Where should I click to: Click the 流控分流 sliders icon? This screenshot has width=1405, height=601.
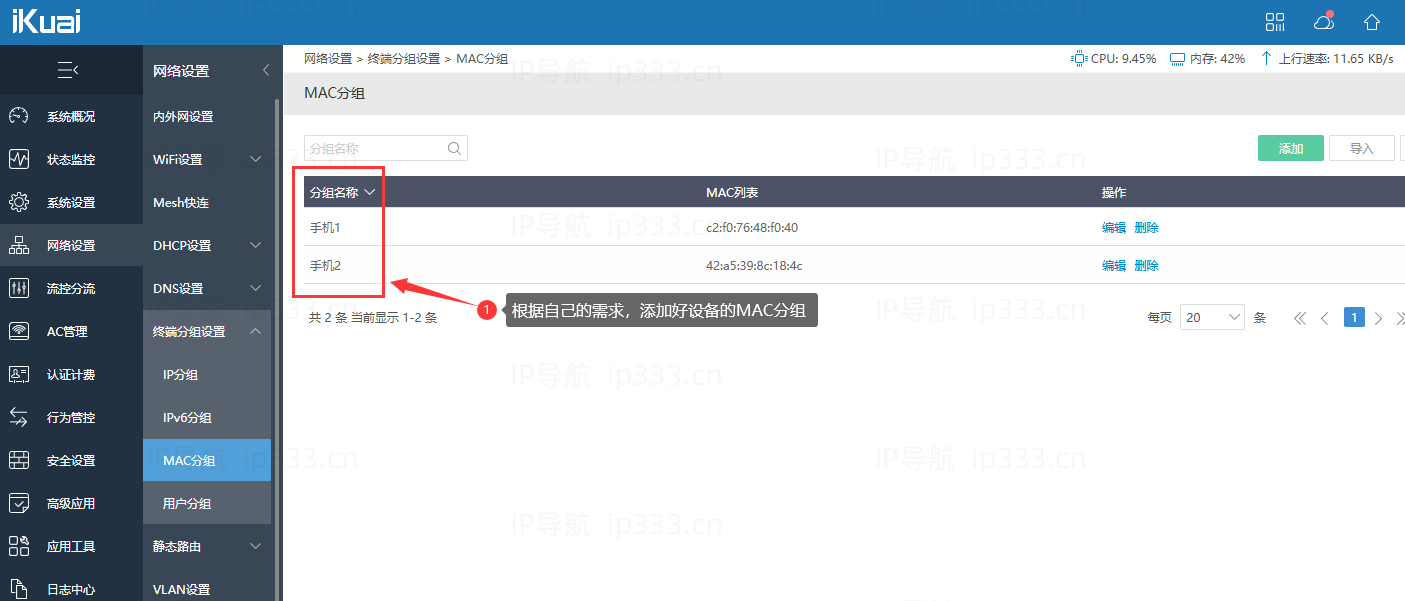coord(19,288)
